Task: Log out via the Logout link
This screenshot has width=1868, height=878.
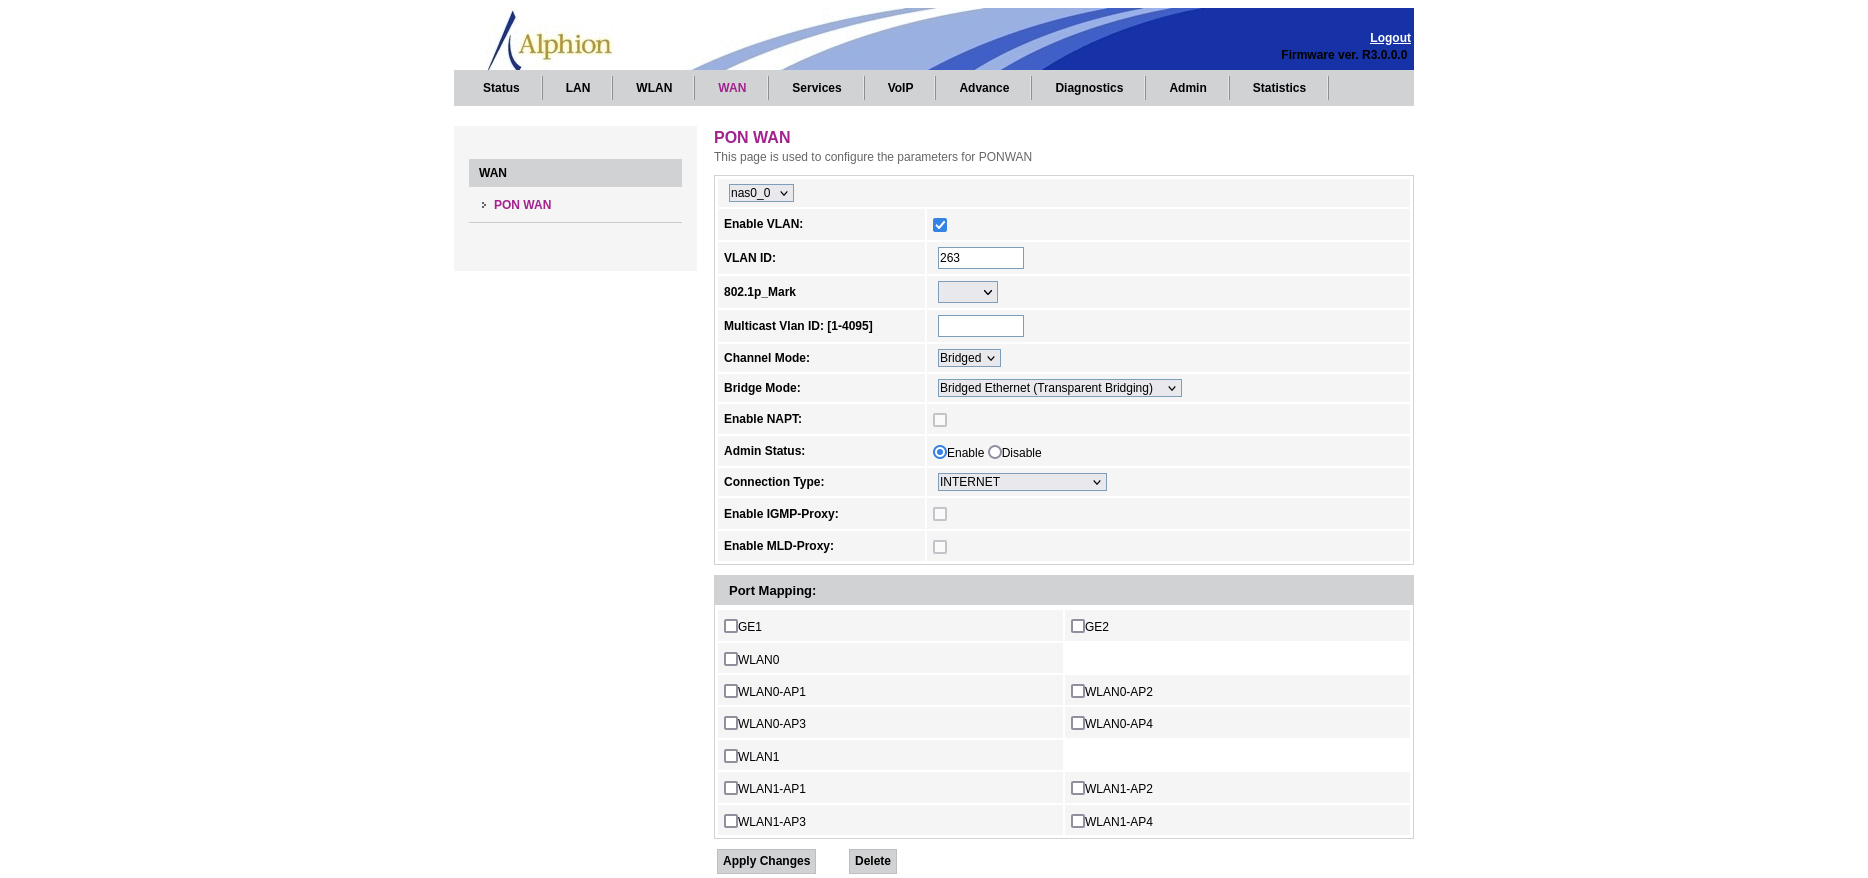Action: 1389,38
